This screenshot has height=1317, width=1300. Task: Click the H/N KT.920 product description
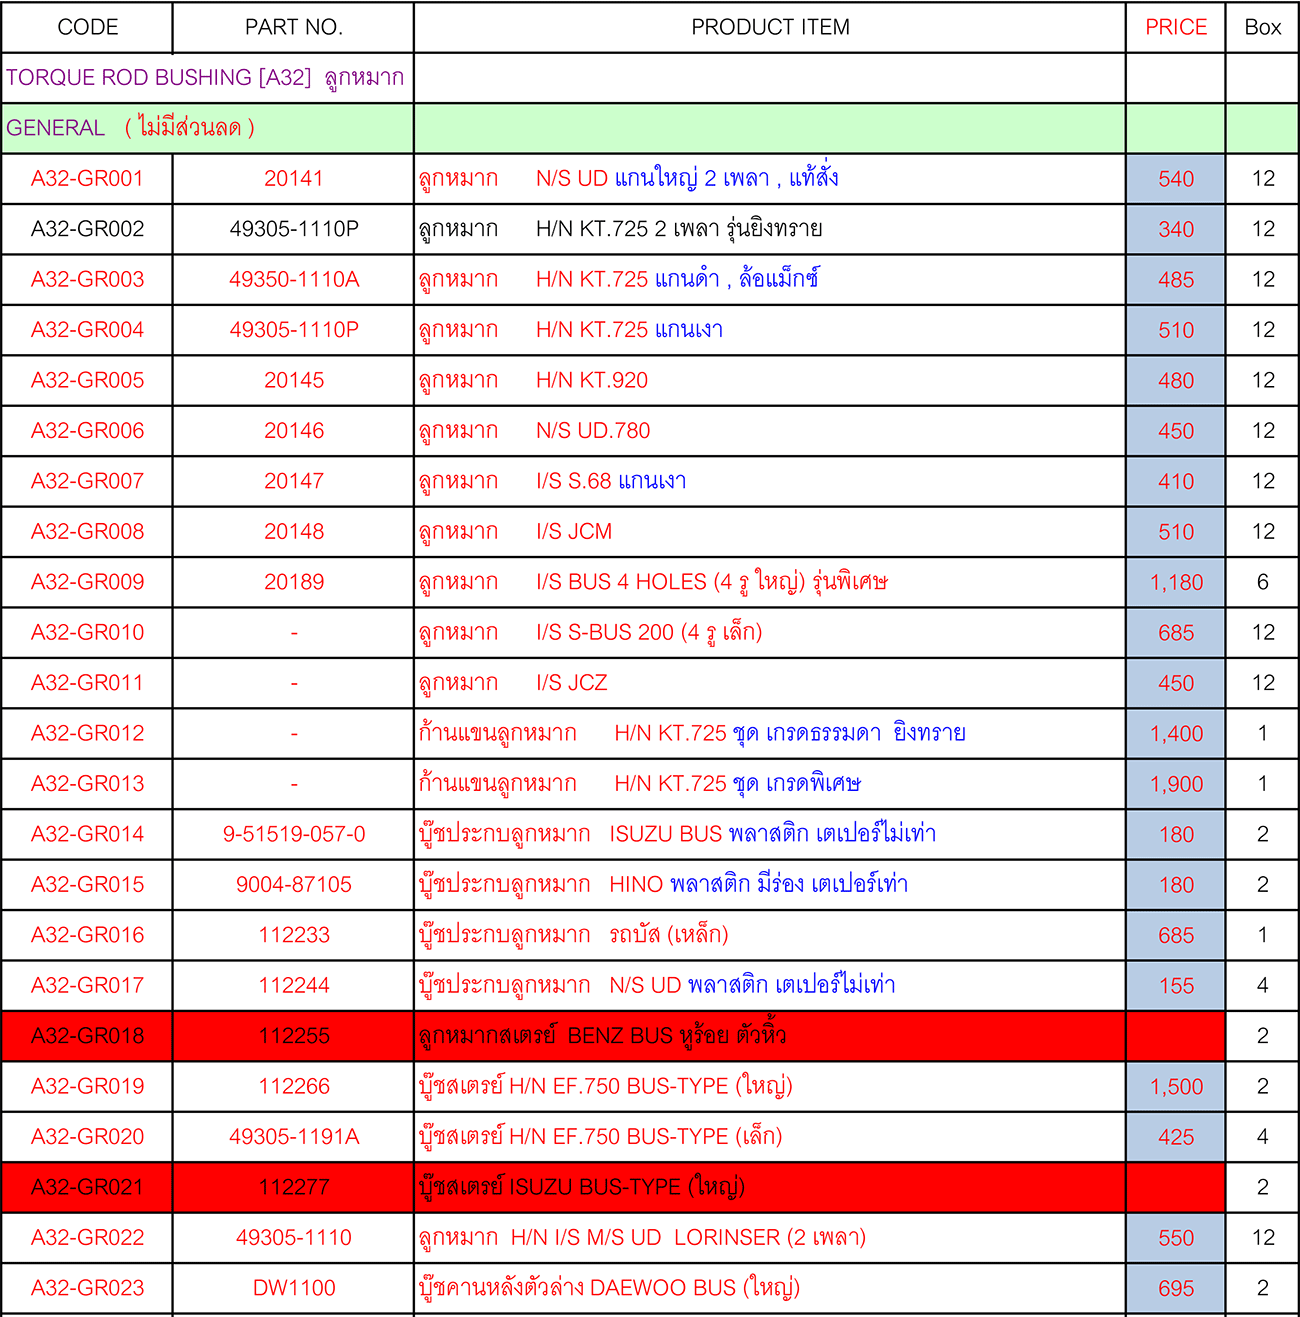(770, 380)
